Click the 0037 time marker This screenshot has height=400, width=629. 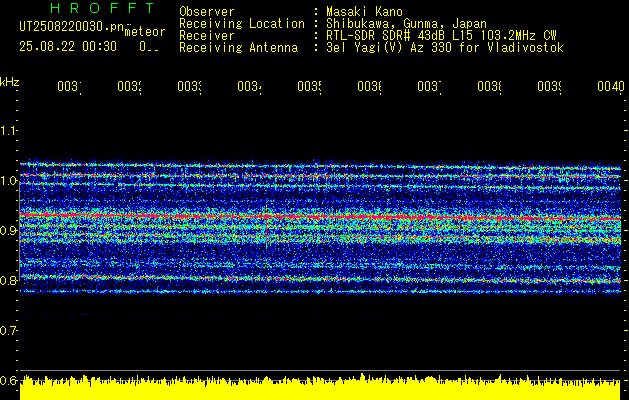click(429, 86)
